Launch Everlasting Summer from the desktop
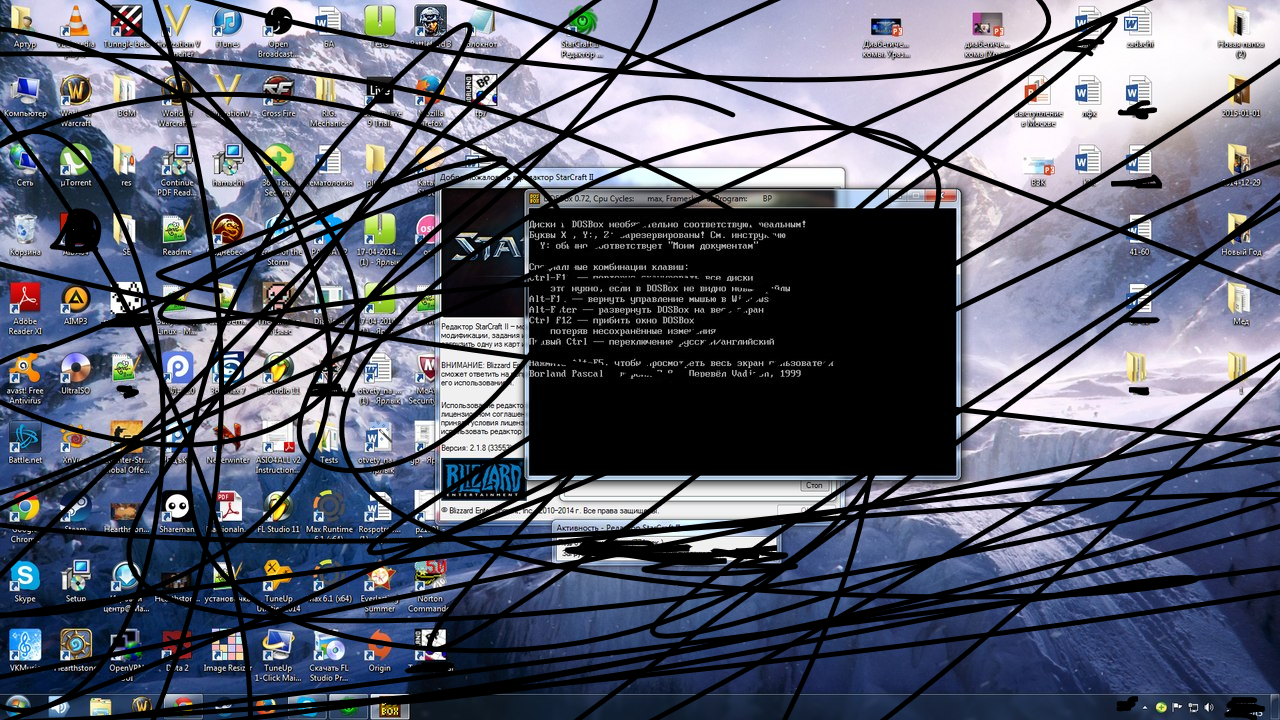 [379, 586]
